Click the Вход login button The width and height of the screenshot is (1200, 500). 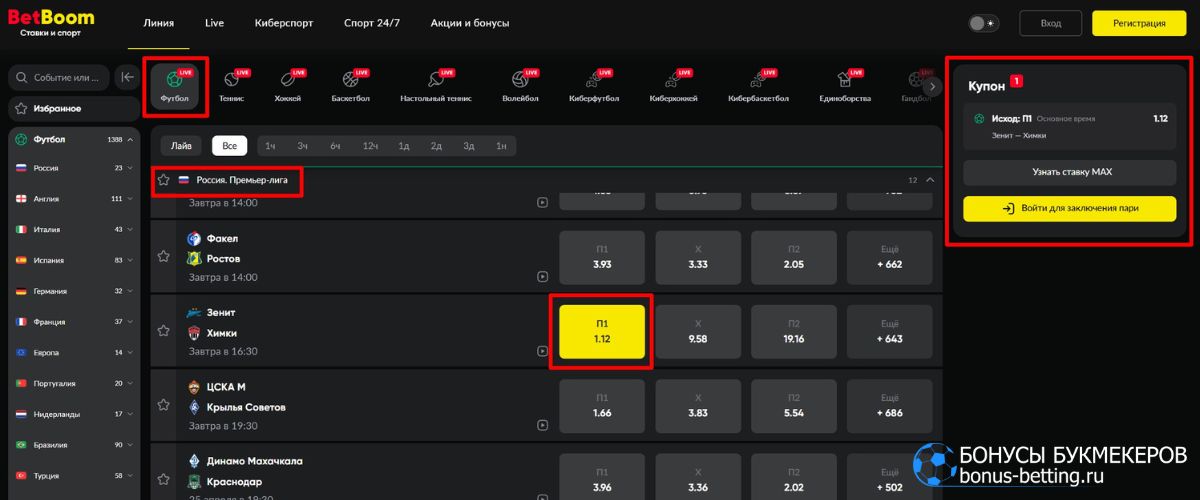pos(1051,23)
